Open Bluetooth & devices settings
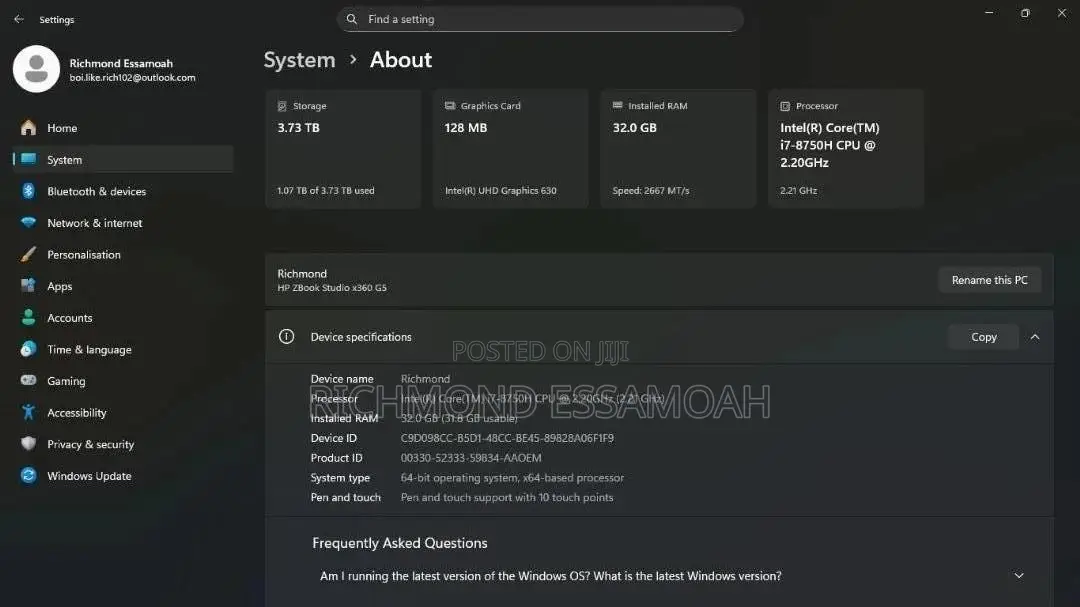1080x607 pixels. coord(123,191)
